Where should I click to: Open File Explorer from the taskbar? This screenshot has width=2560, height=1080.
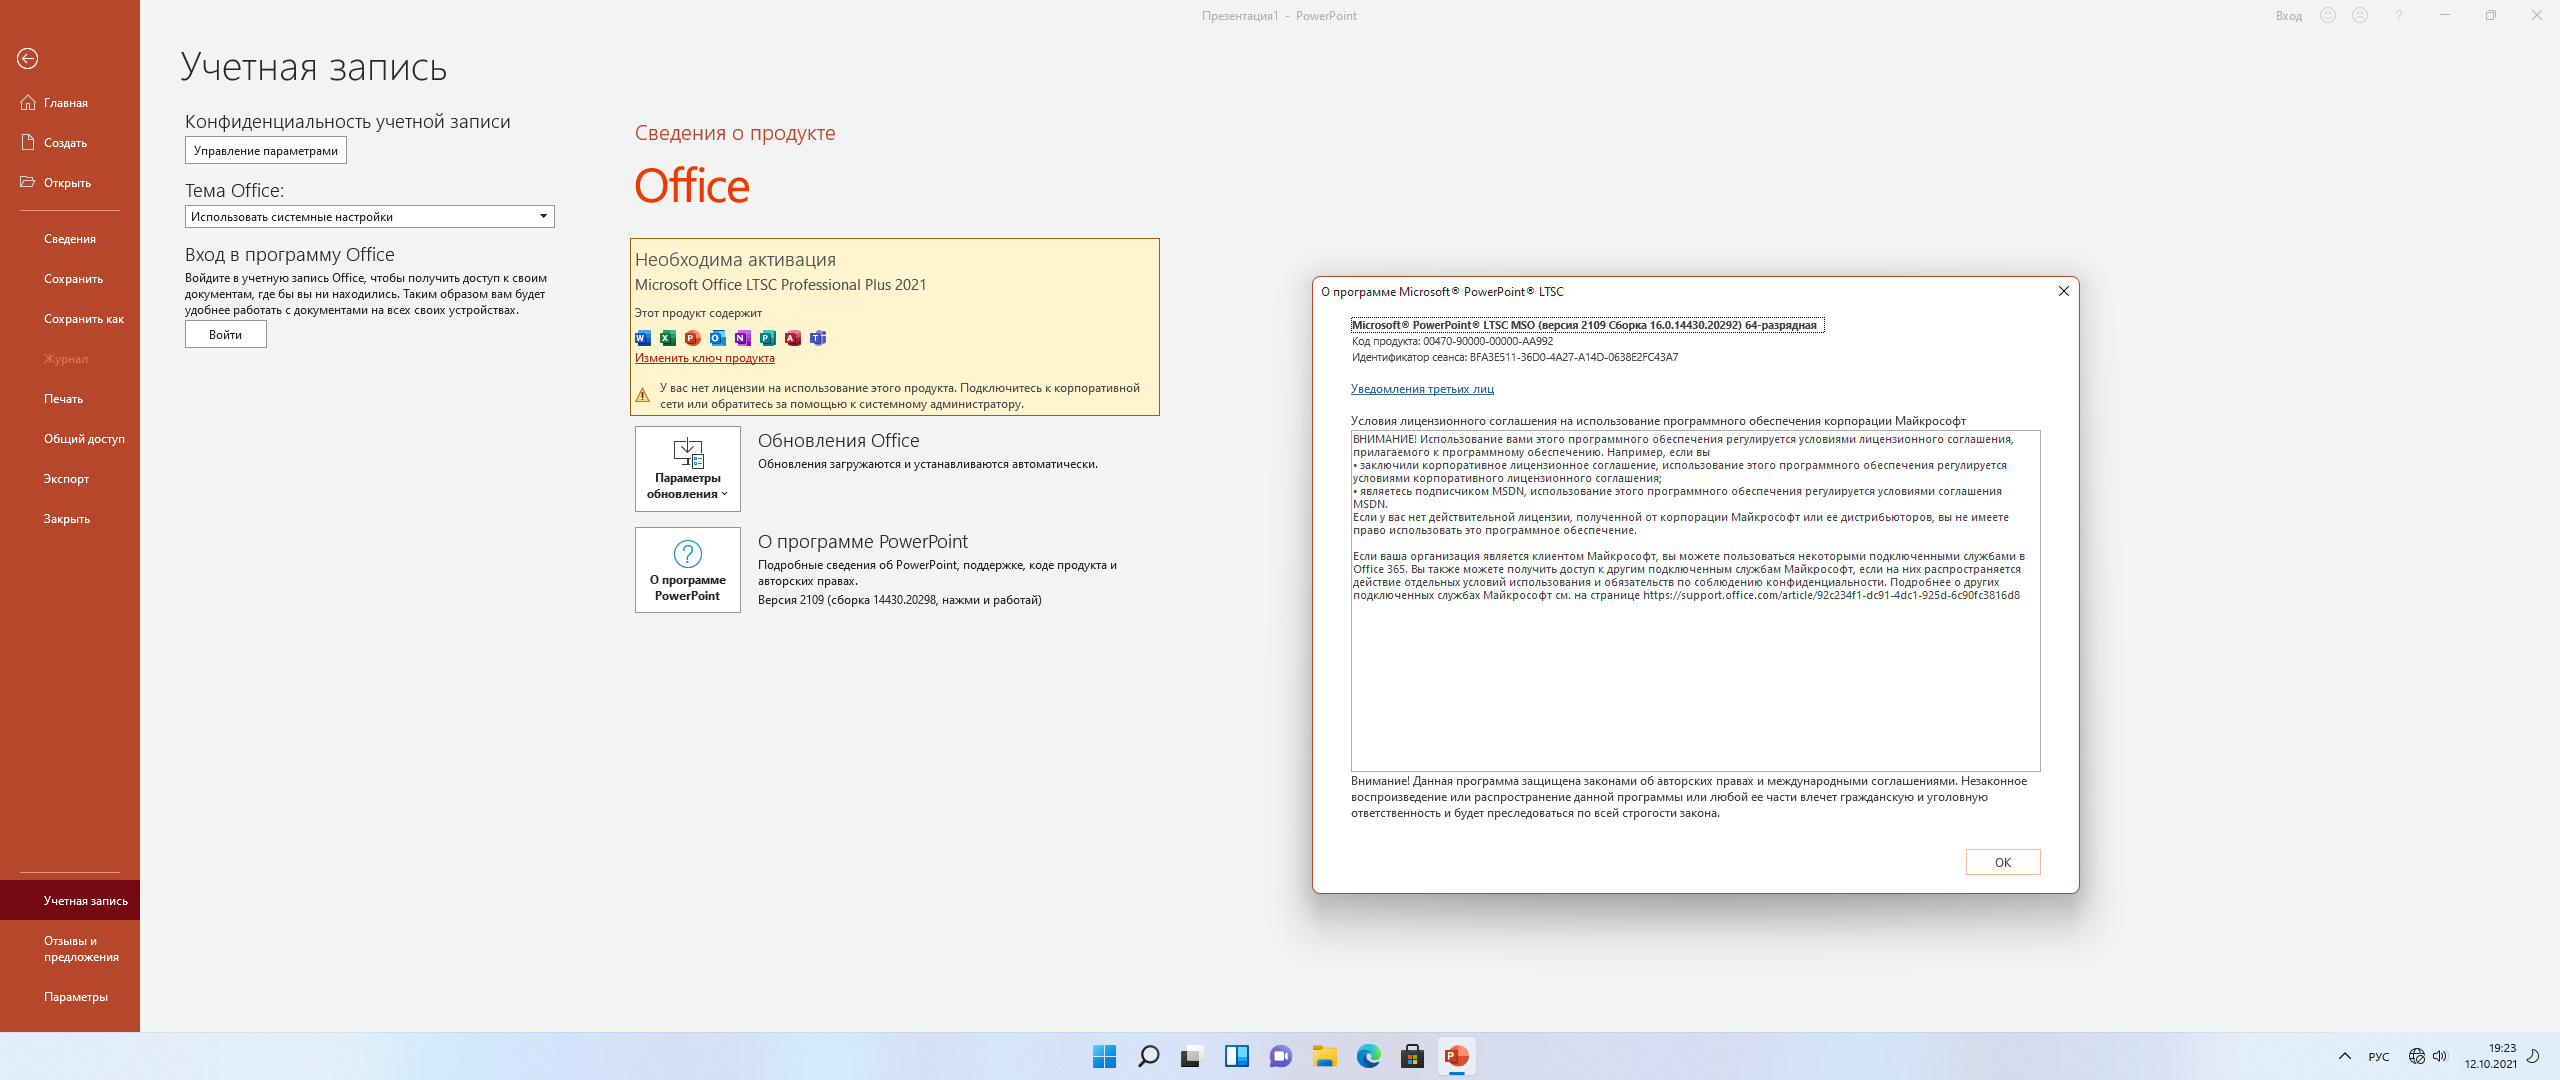tap(1325, 1056)
